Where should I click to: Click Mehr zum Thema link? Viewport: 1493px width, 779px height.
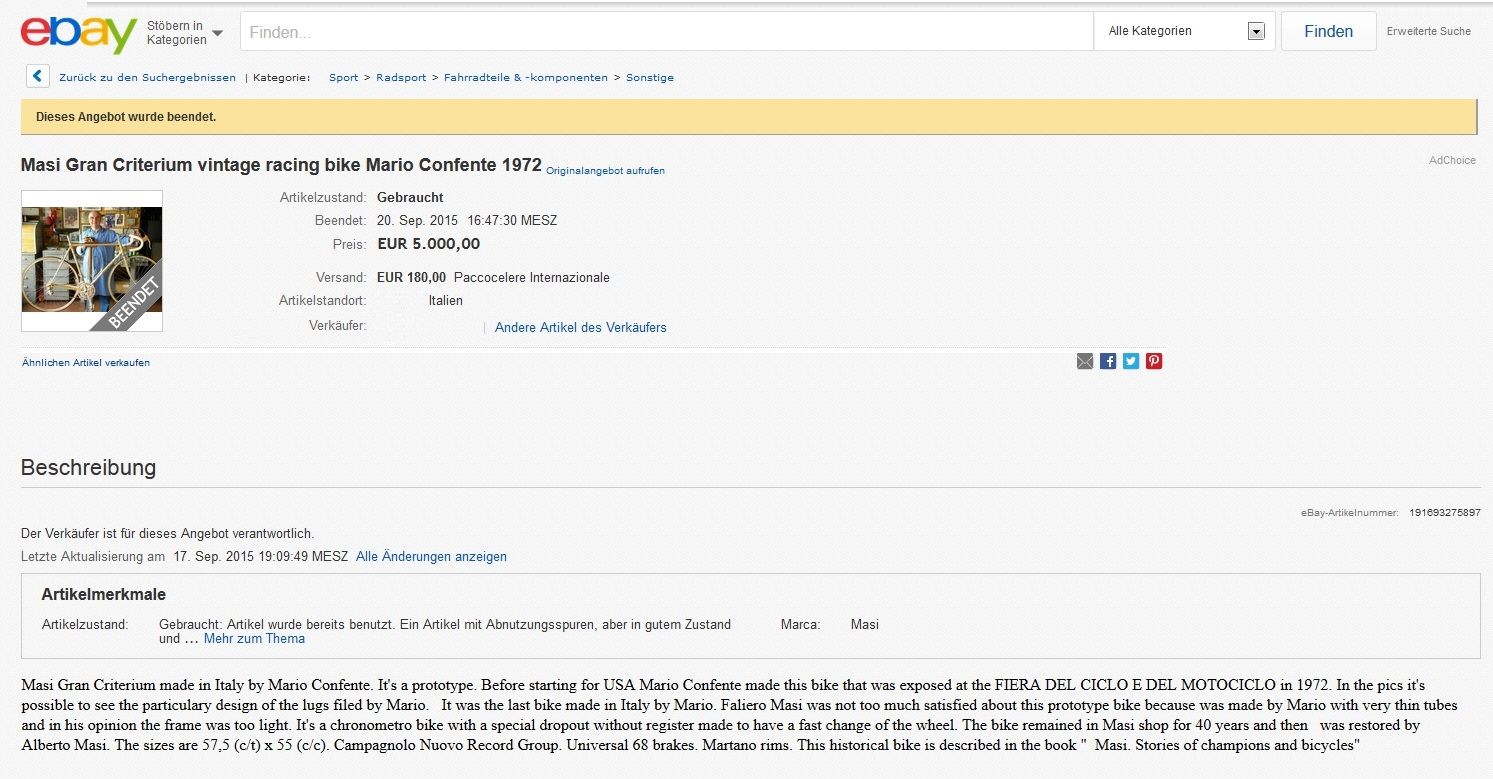point(254,638)
